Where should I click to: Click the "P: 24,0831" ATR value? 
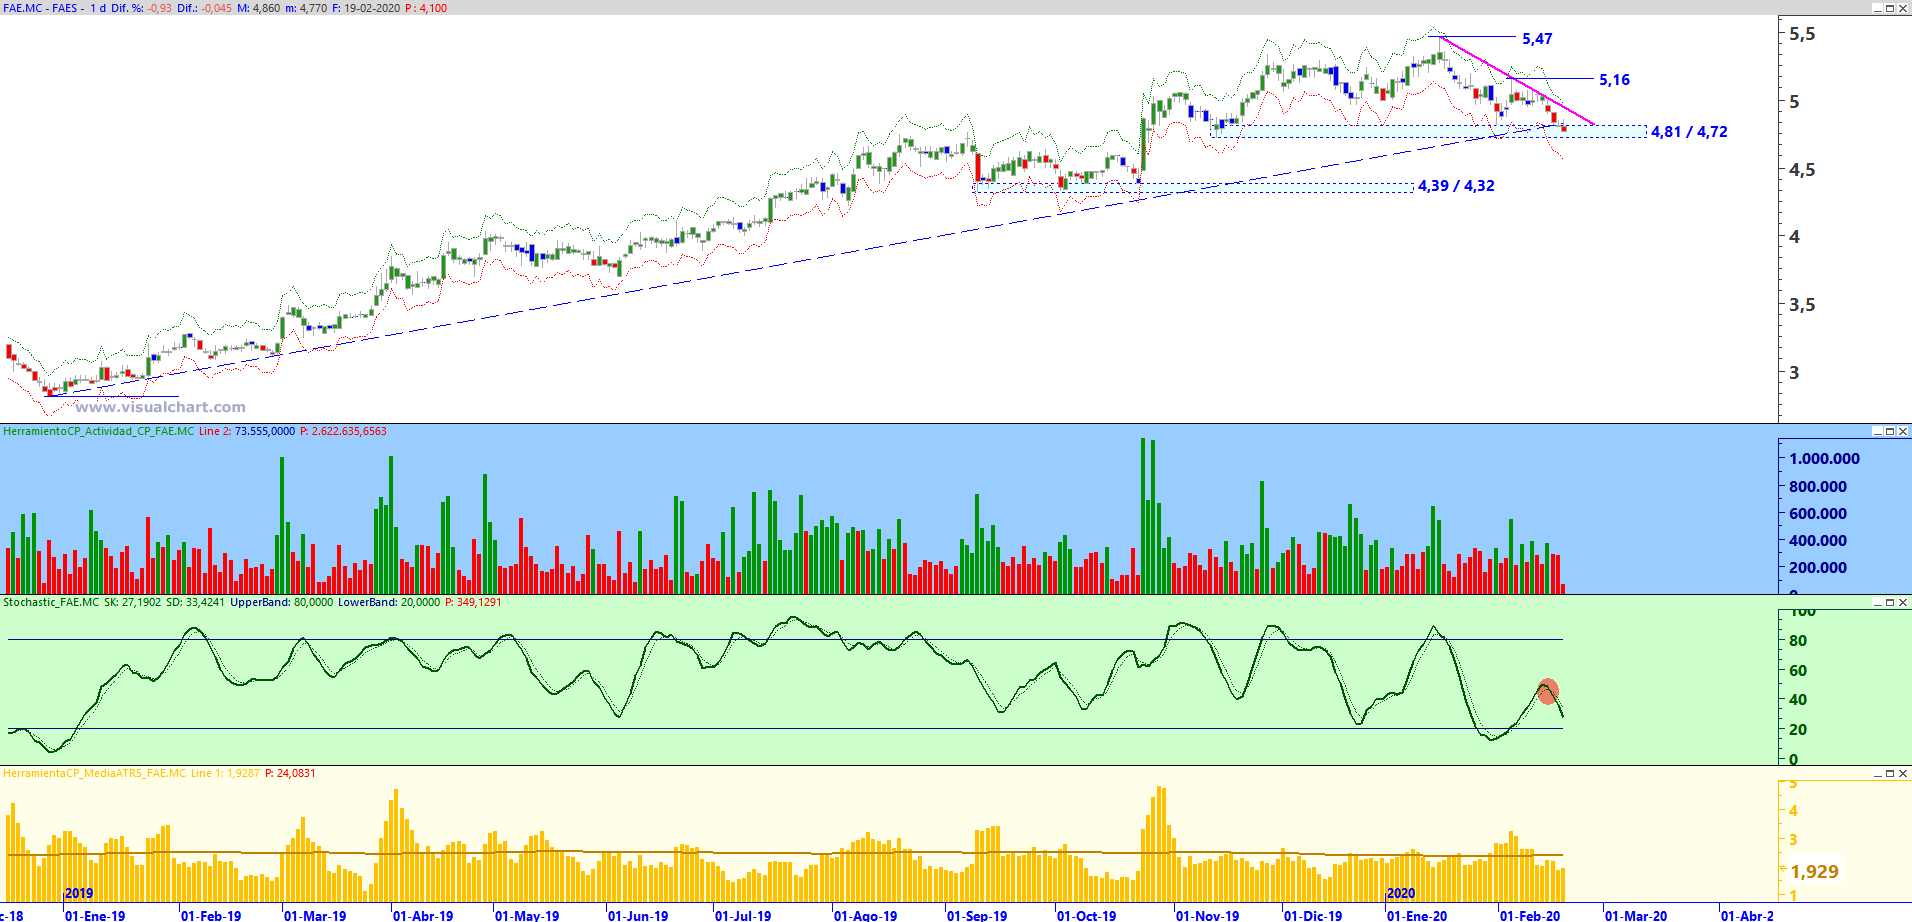coord(290,773)
